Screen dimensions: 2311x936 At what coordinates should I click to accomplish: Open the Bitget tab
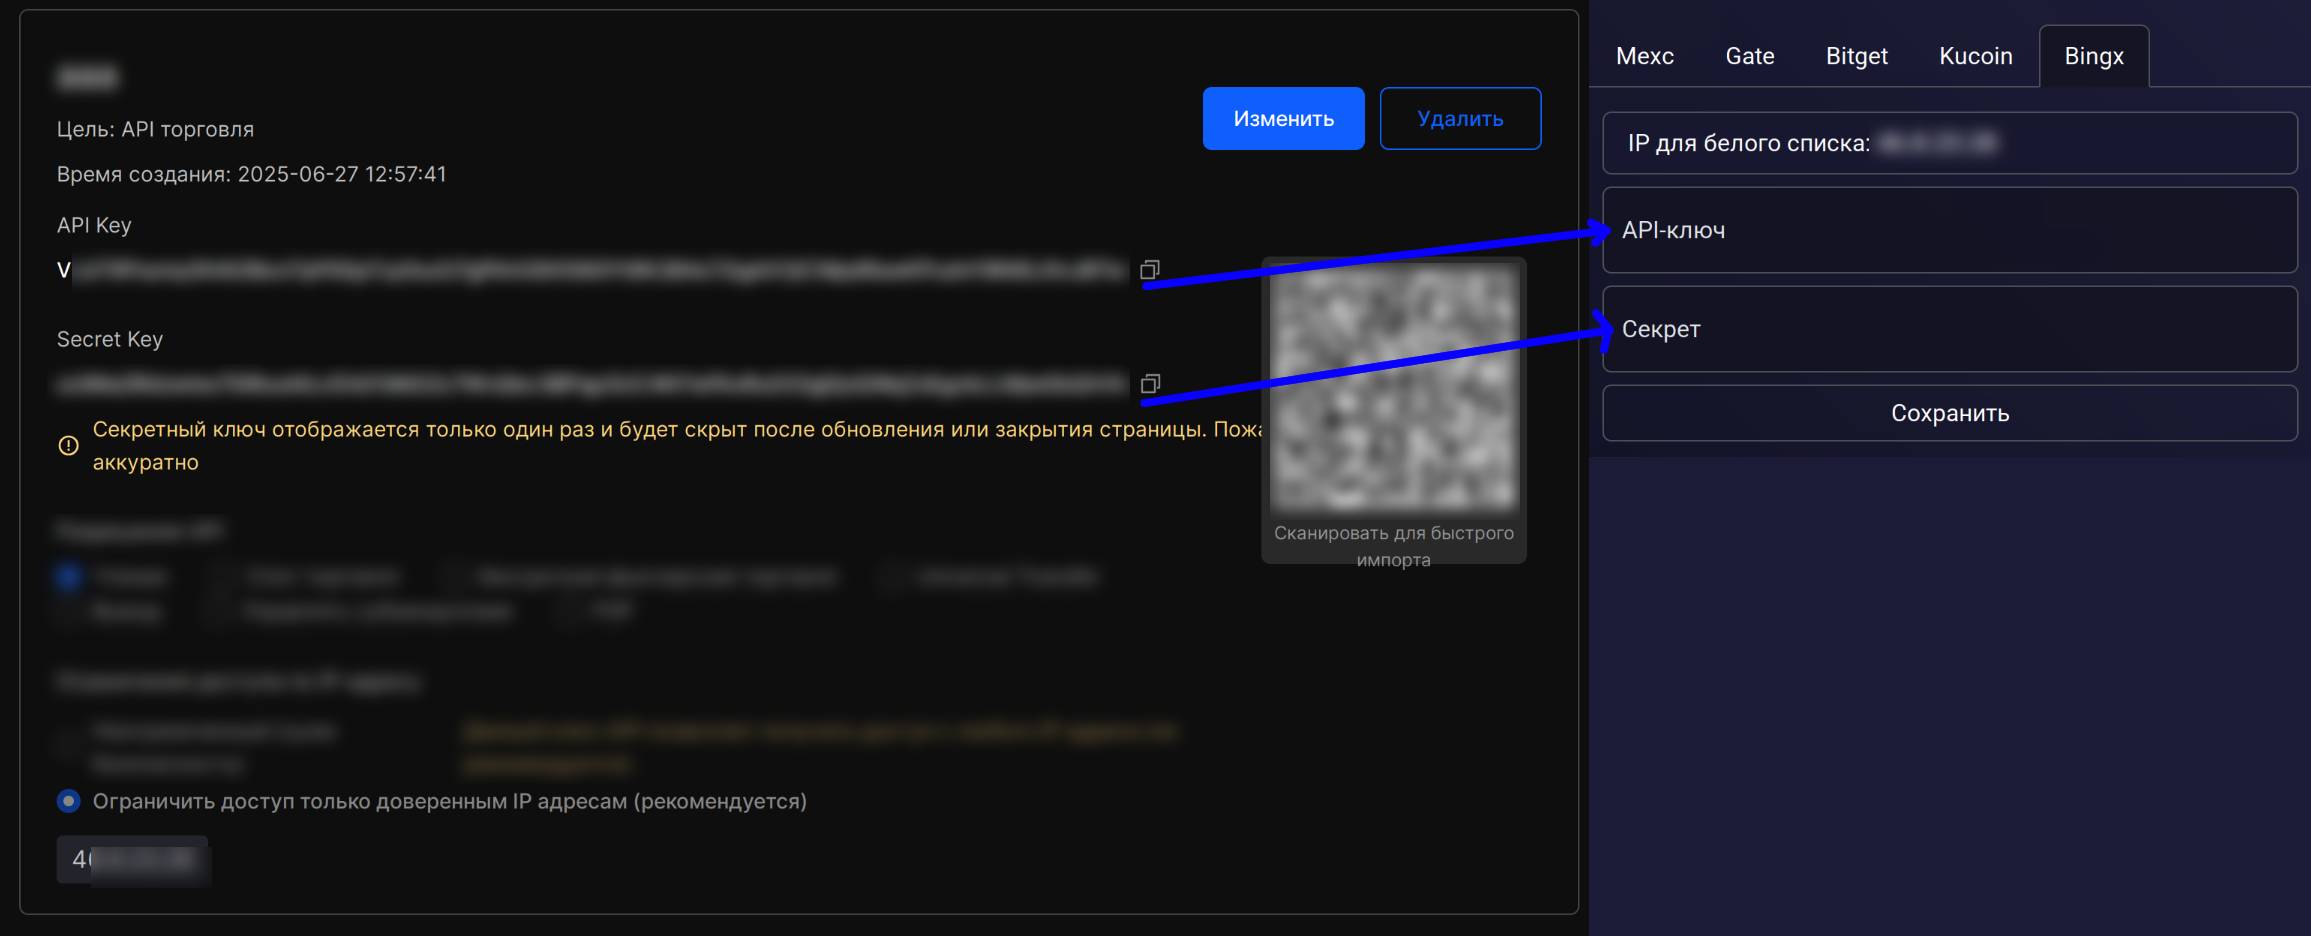[x=1857, y=56]
